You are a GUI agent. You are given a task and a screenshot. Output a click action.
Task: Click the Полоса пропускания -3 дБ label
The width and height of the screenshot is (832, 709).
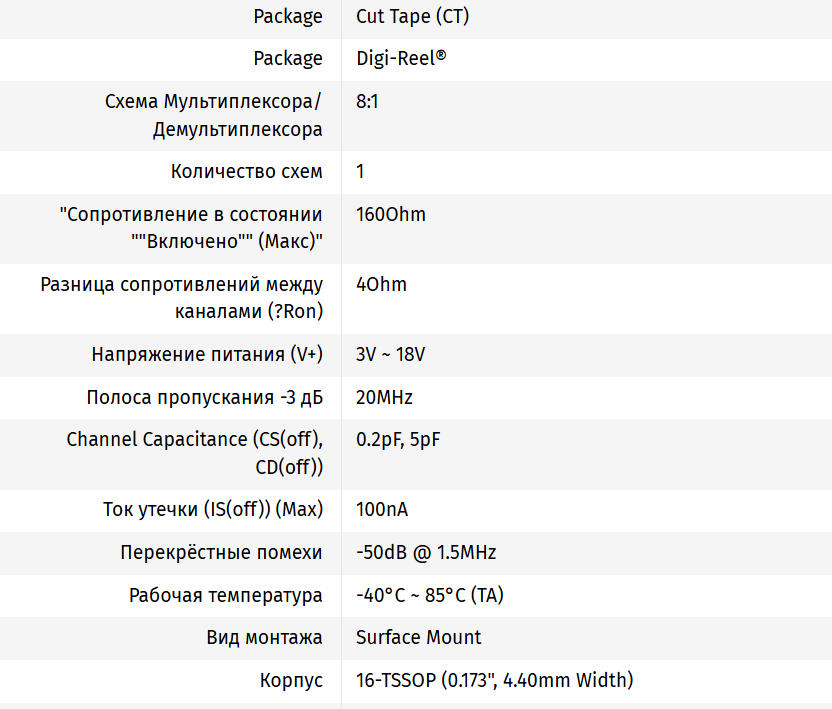pyautogui.click(x=205, y=397)
